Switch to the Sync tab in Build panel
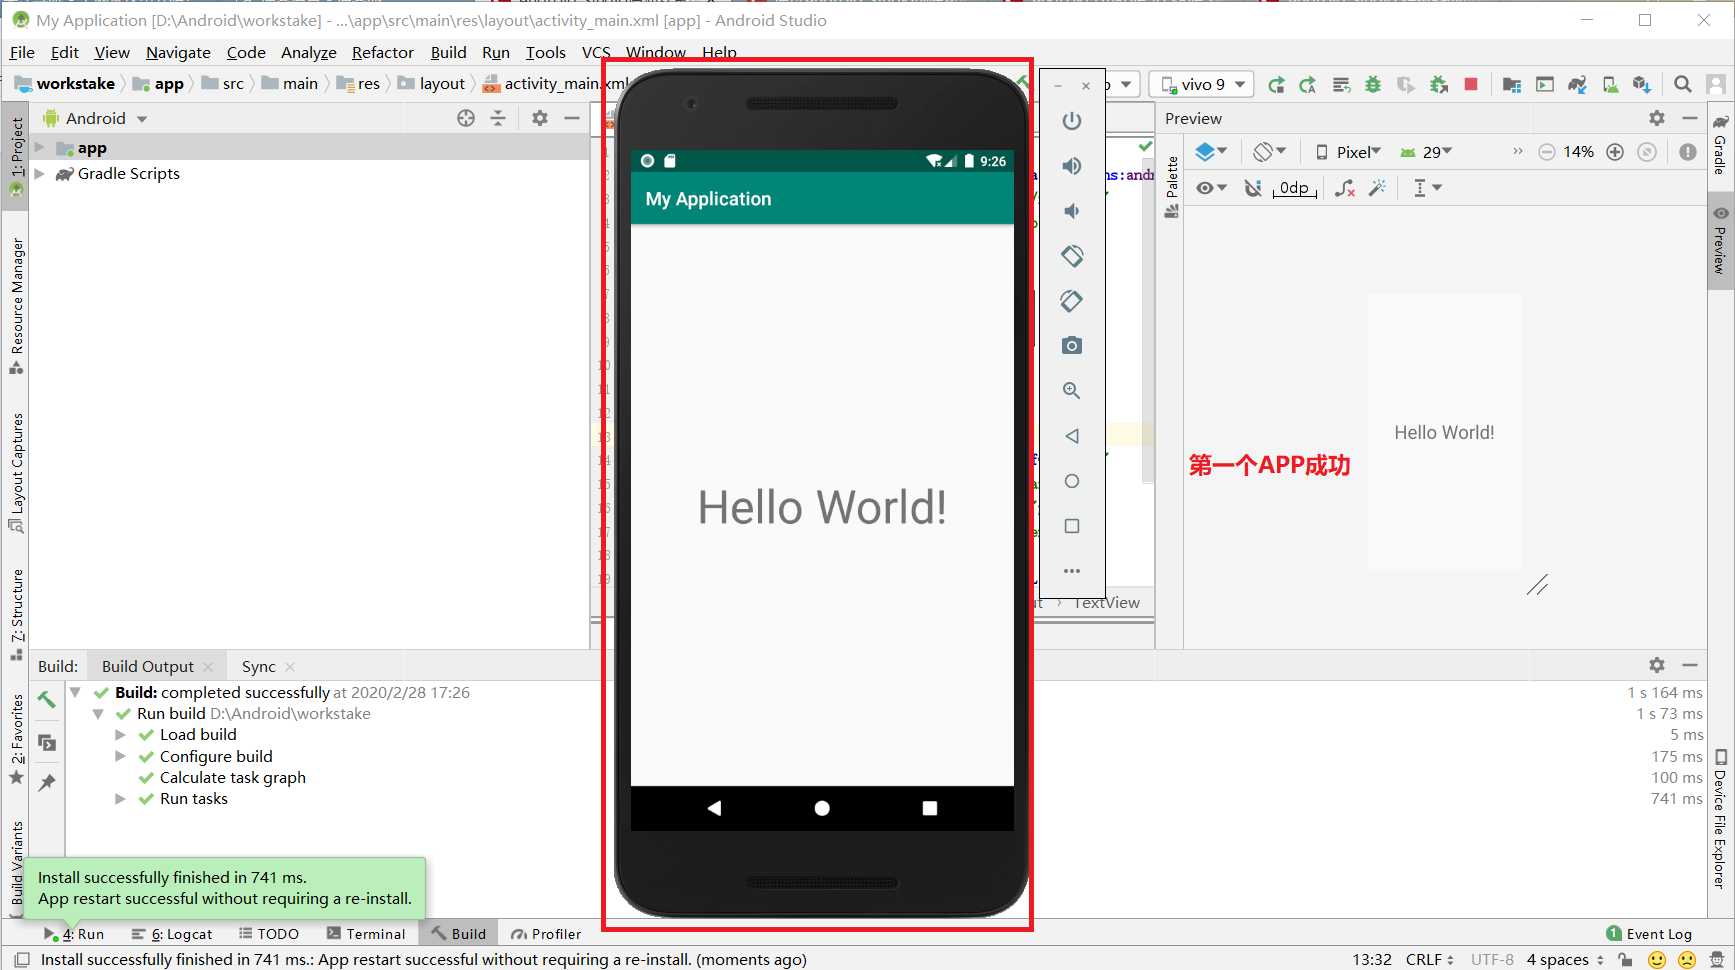Screen dimensions: 1735x970 click(258, 667)
